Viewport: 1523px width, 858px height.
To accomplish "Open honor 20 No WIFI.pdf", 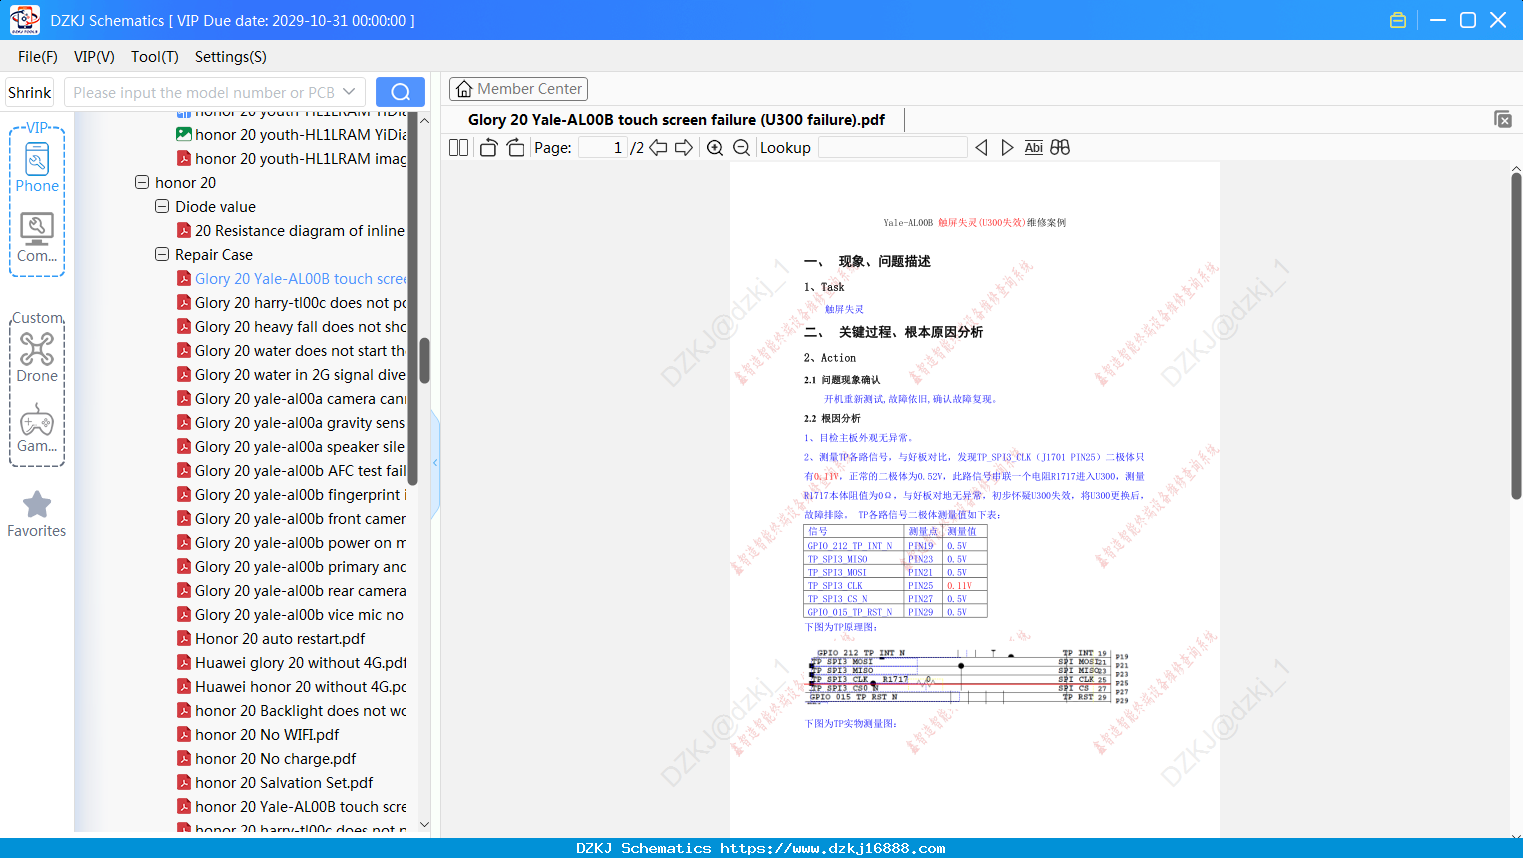I will [x=258, y=735].
